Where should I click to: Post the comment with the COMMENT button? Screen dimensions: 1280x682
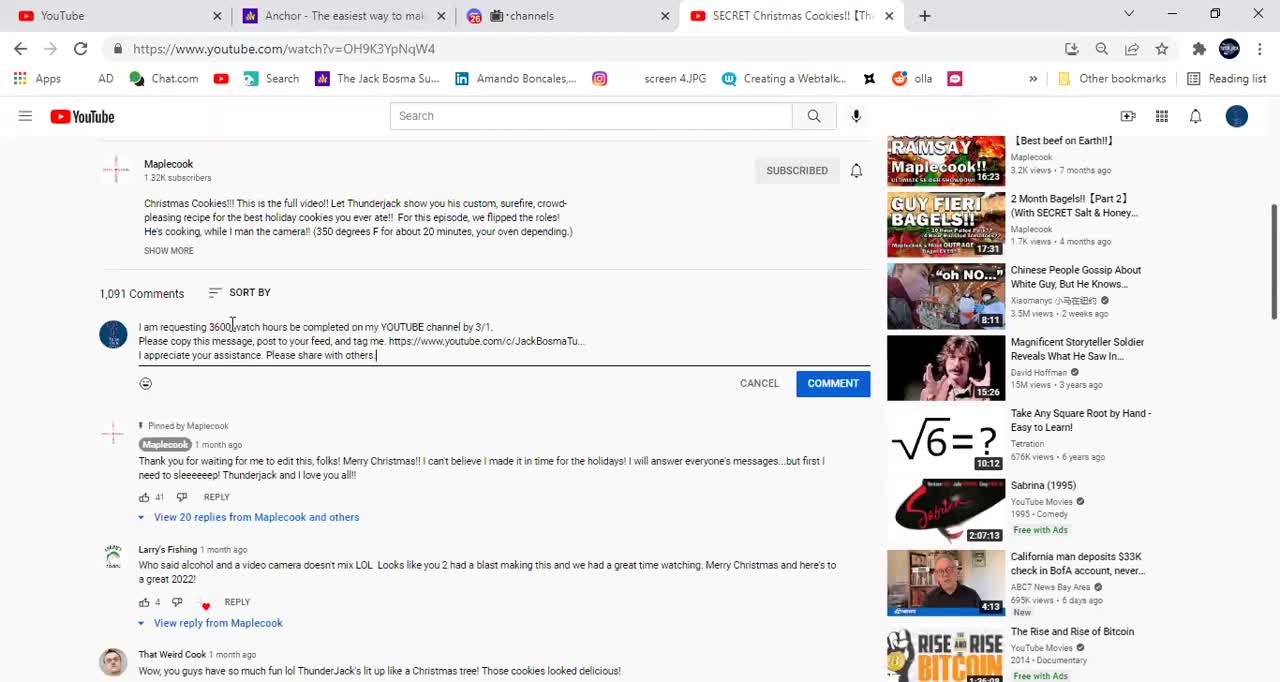[833, 383]
